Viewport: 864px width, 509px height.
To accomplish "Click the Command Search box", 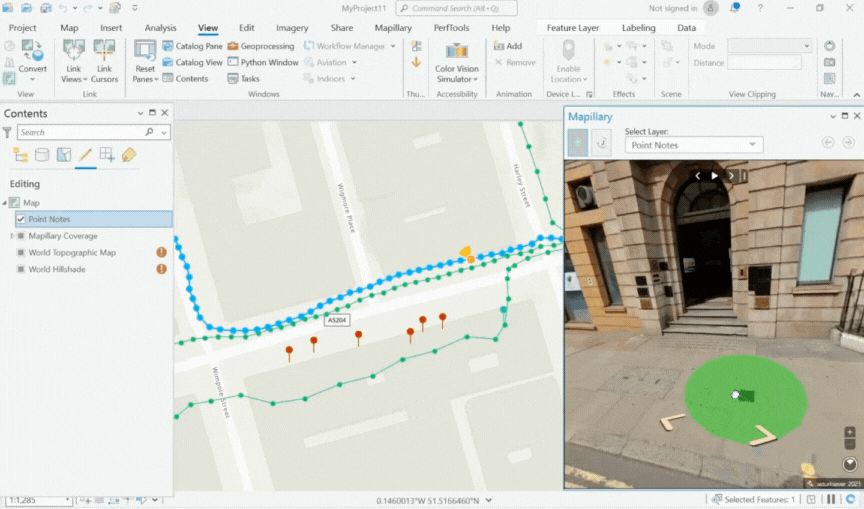I will click(457, 8).
